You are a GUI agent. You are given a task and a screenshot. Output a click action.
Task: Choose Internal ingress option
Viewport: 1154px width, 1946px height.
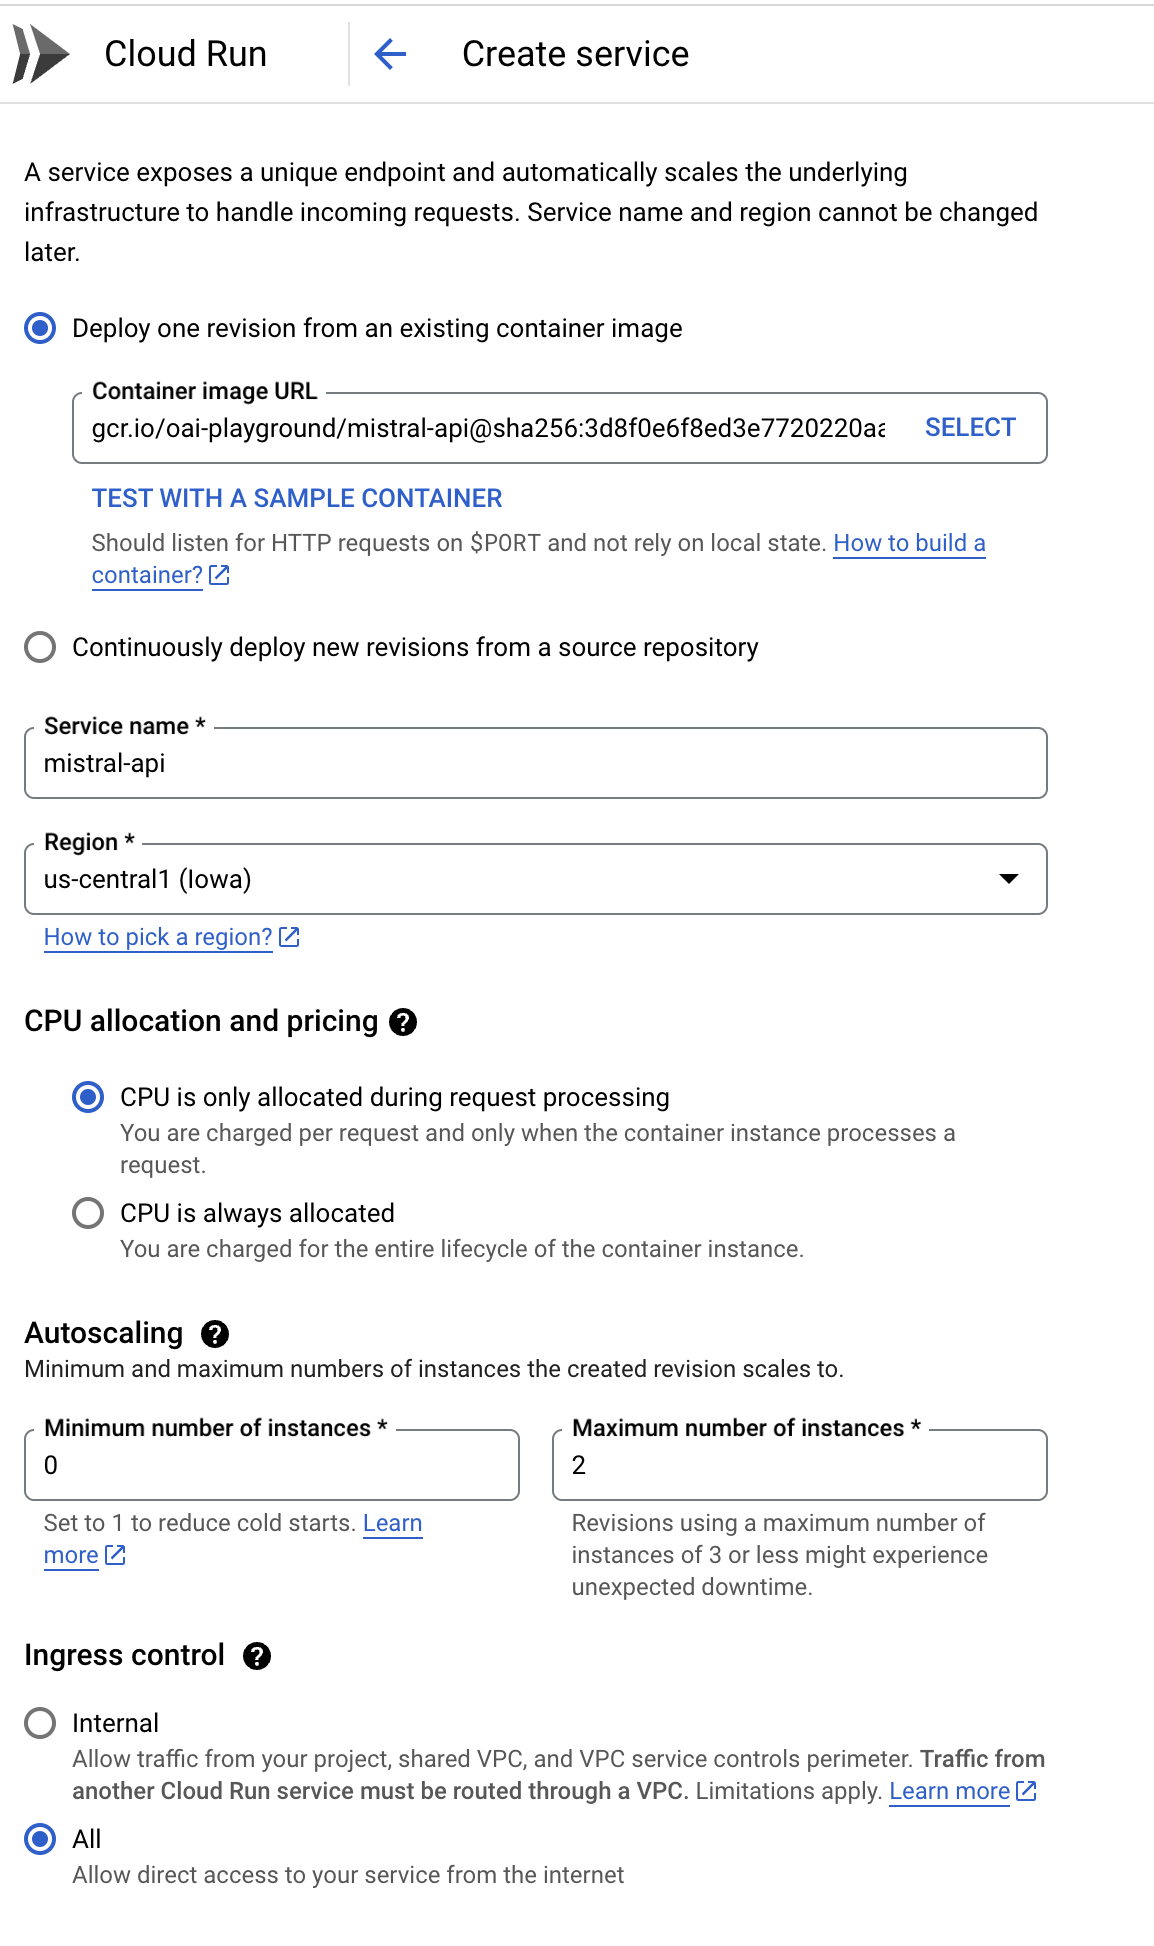click(x=39, y=1723)
